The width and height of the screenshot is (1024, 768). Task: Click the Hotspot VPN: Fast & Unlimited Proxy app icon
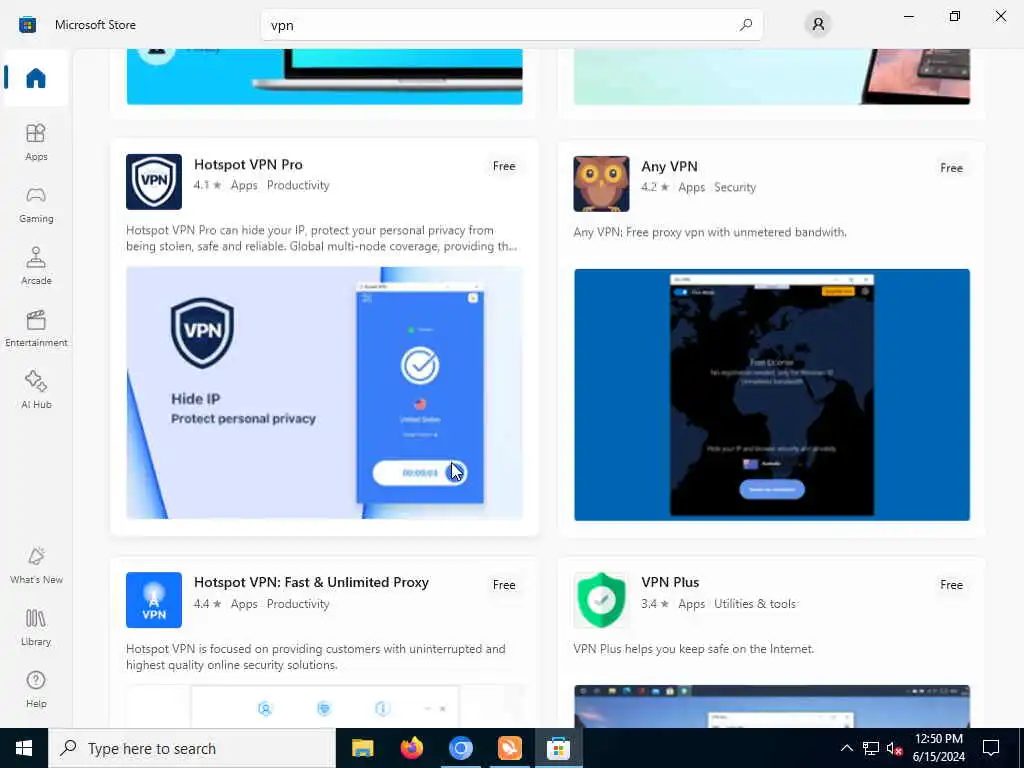coord(154,600)
